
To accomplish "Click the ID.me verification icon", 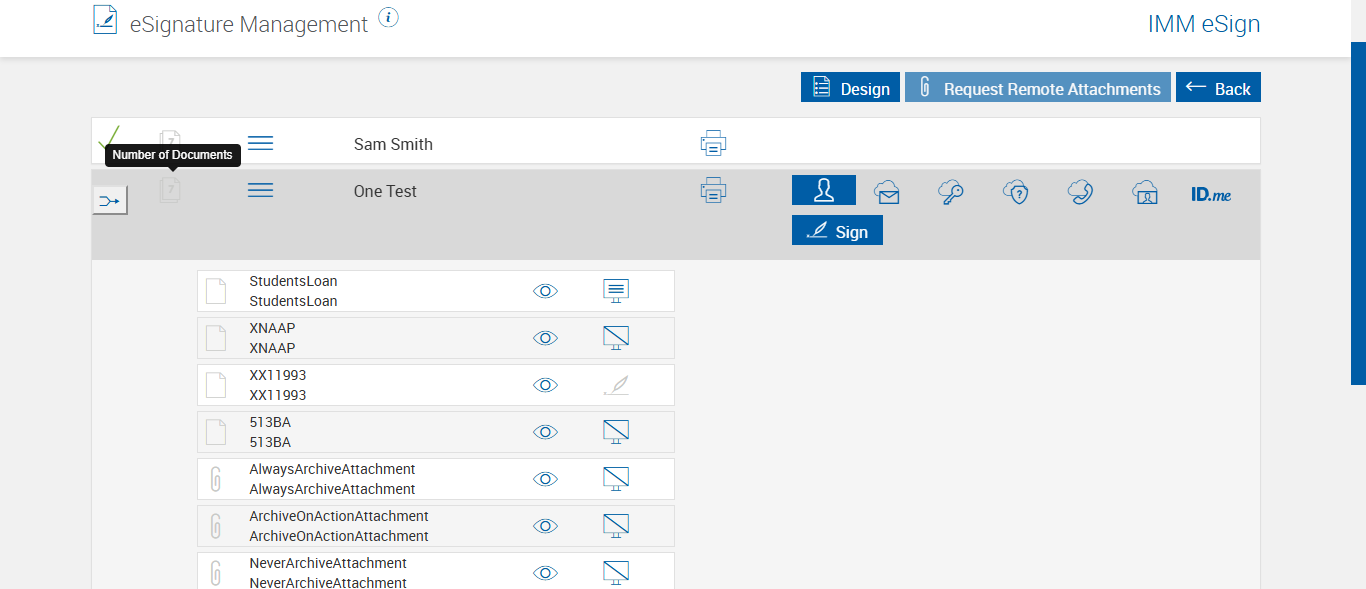I will (1211, 194).
